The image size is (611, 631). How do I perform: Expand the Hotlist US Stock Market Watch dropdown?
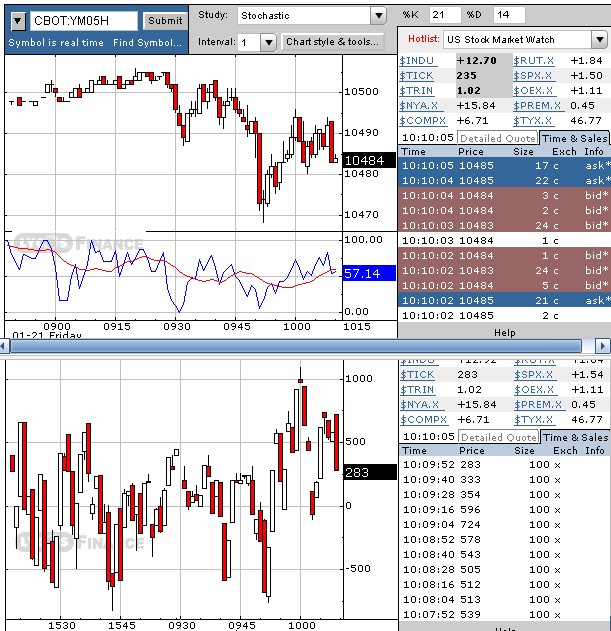[x=600, y=39]
